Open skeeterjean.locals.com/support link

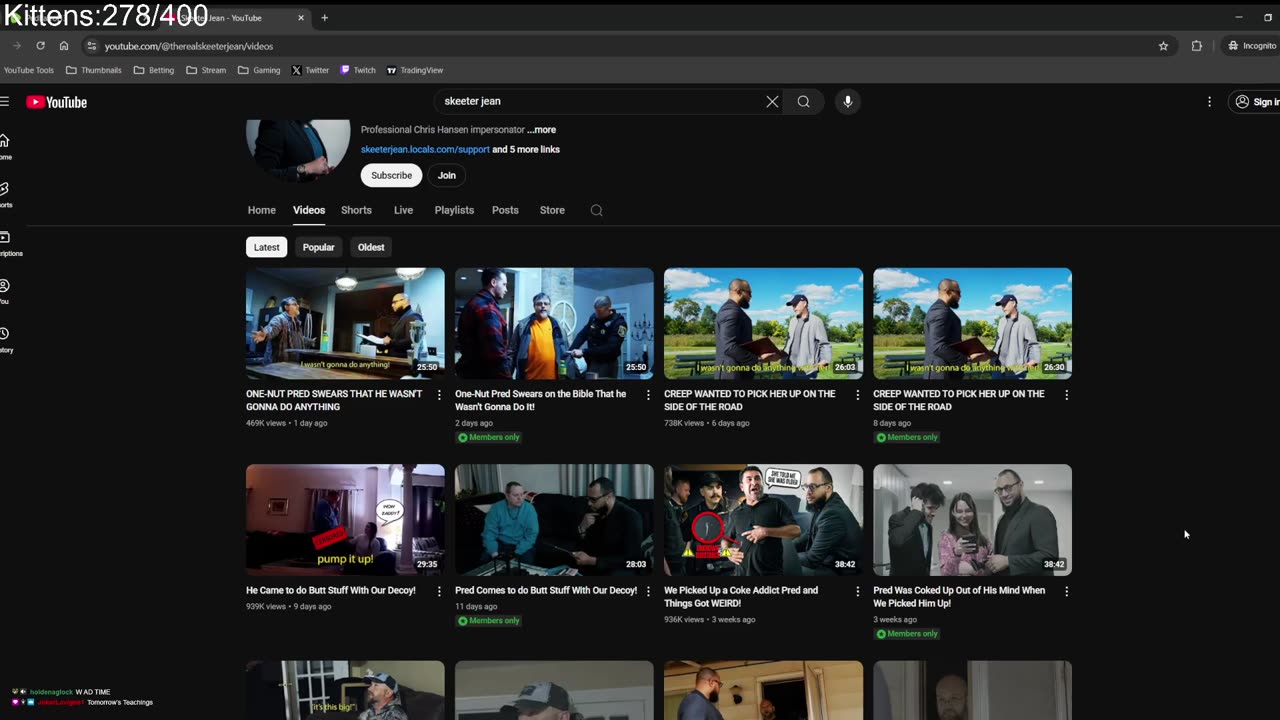pos(425,150)
